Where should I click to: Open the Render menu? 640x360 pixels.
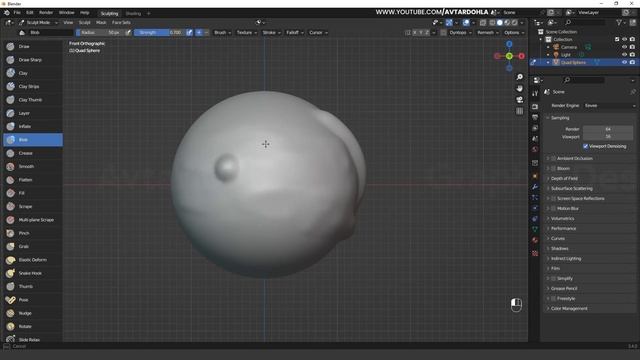pos(46,13)
